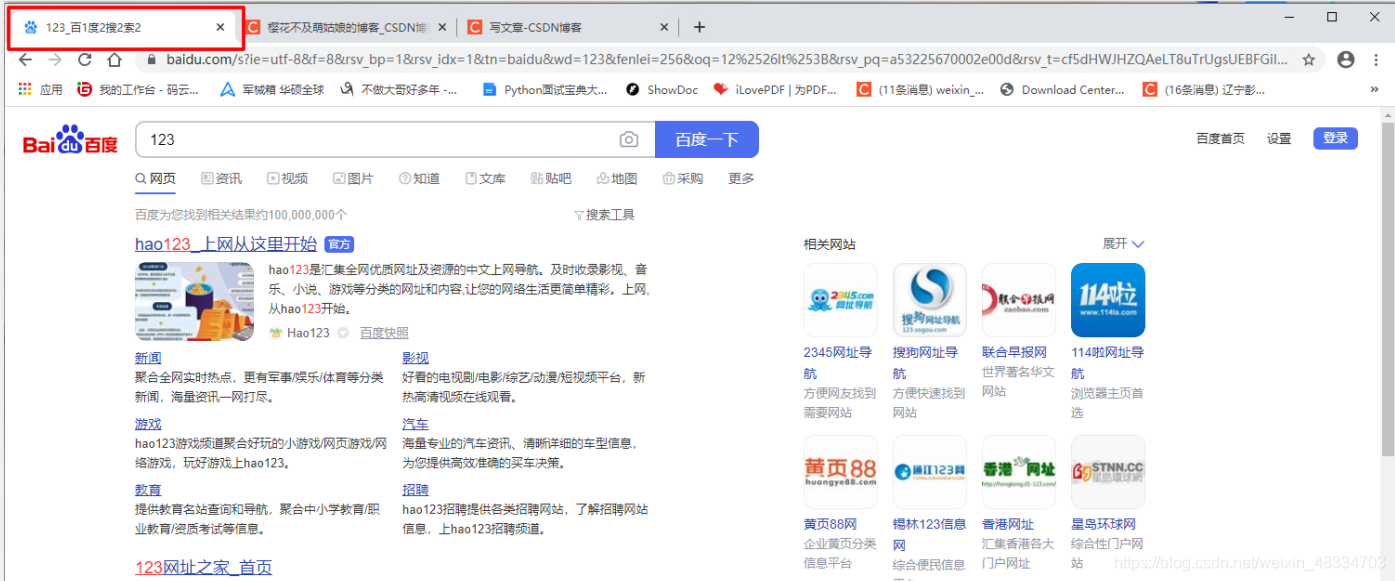The height and width of the screenshot is (581, 1395).
Task: Open the 百度首页 link
Action: click(1220, 139)
